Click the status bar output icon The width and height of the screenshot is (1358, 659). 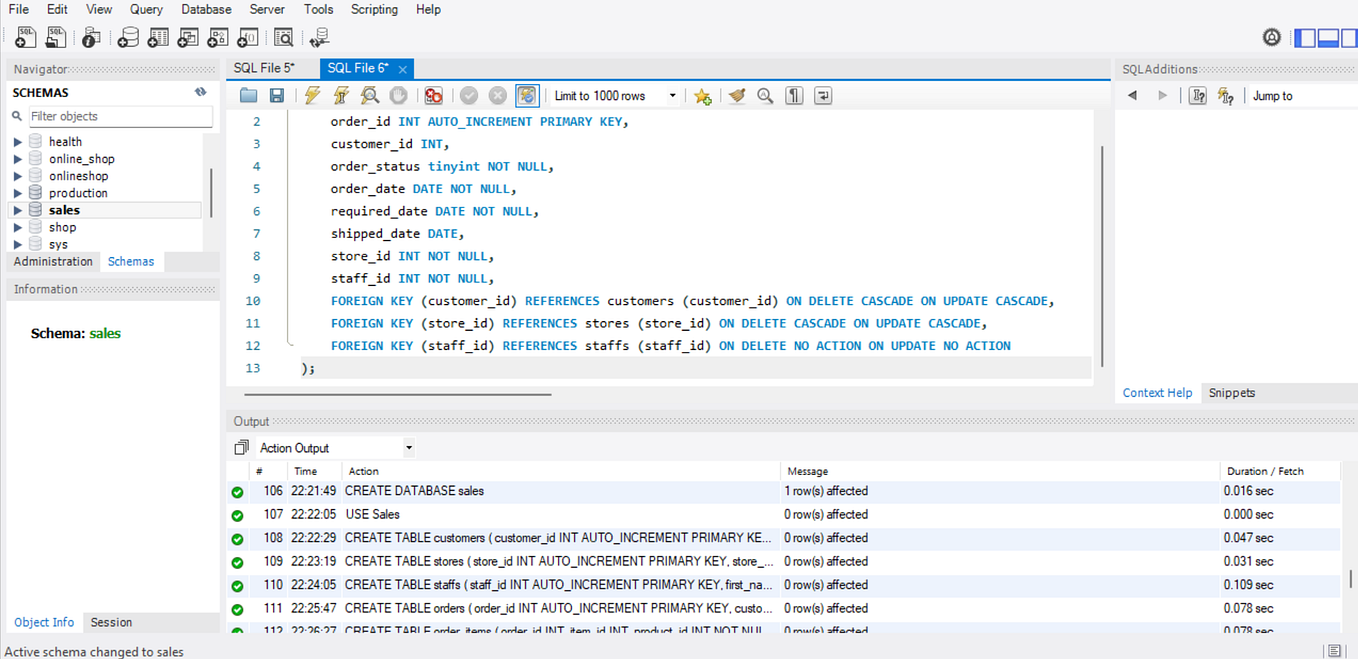coord(1335,651)
